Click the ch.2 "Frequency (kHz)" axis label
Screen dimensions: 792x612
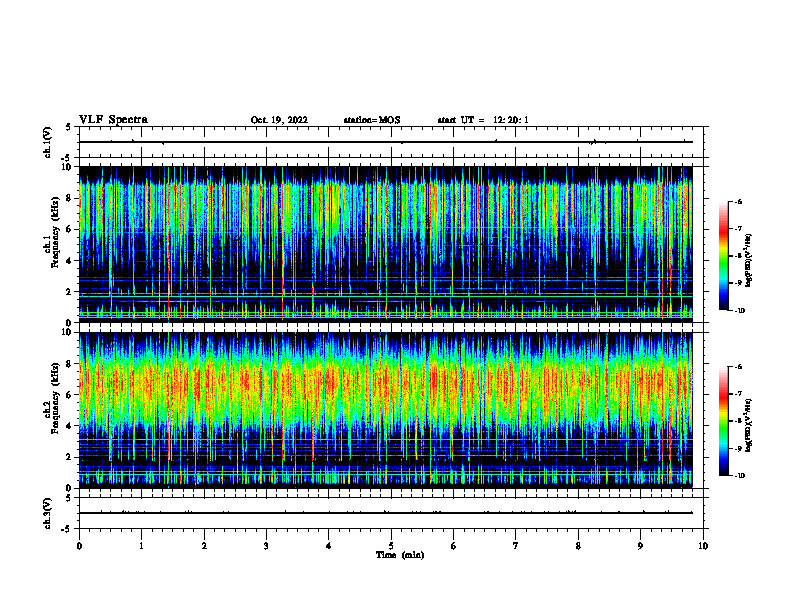56,399
